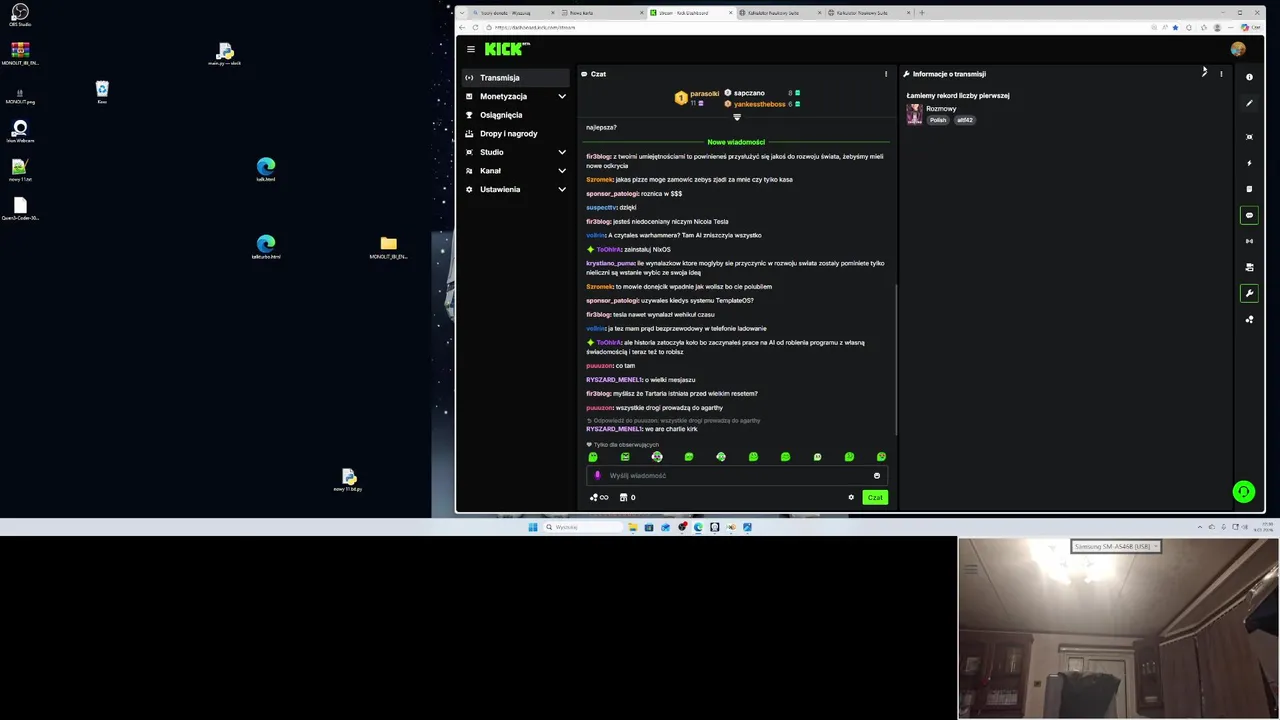The width and height of the screenshot is (1280, 720).
Task: Expand the Studio menu chevron
Action: click(562, 152)
